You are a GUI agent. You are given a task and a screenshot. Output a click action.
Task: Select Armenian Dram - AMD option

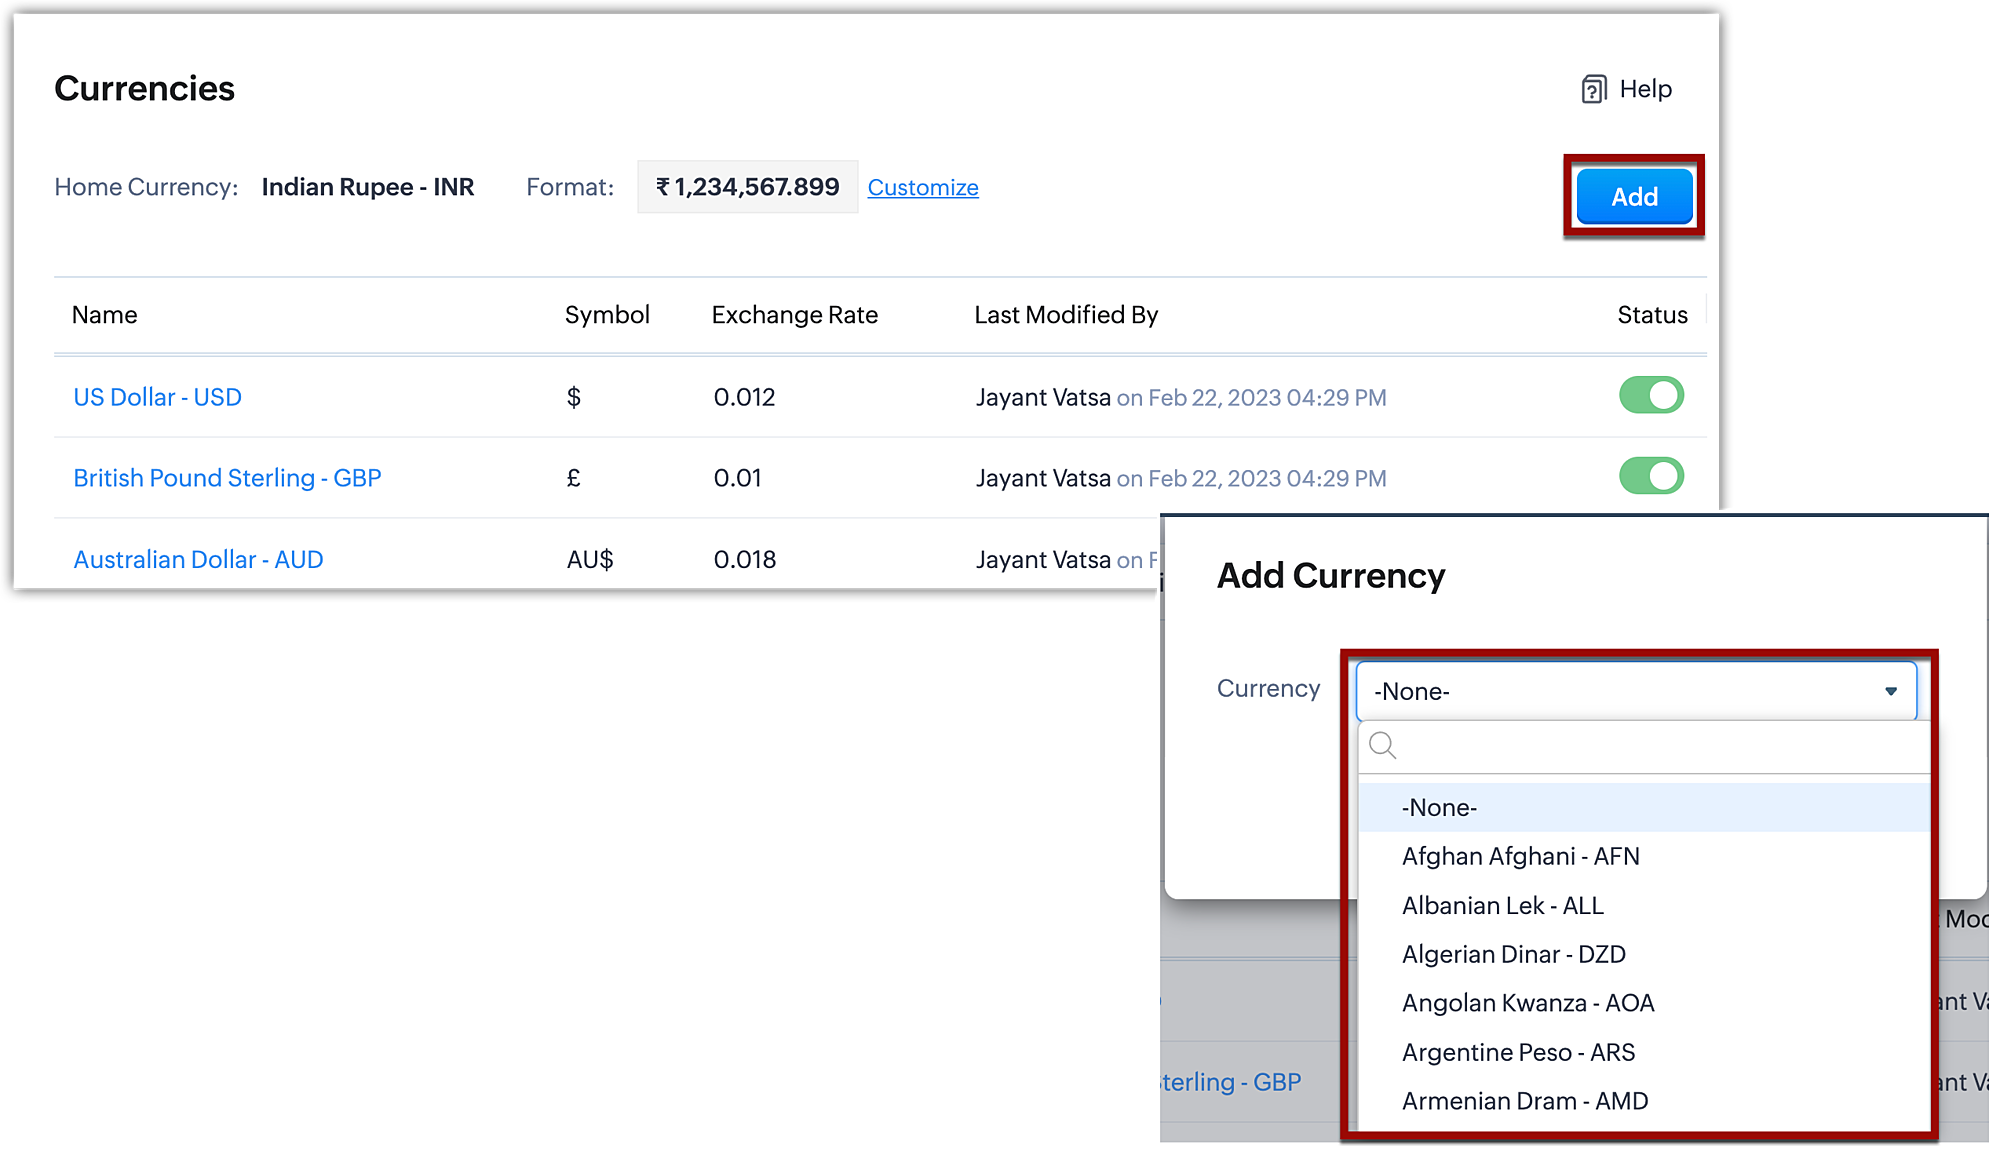1524,1101
